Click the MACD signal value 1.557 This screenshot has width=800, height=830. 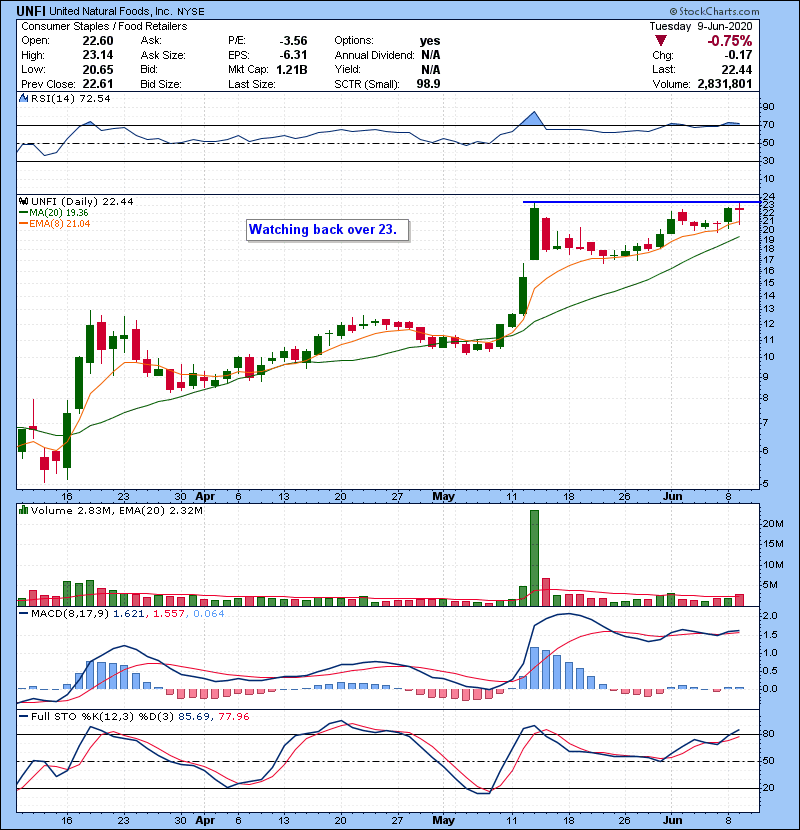coord(169,614)
